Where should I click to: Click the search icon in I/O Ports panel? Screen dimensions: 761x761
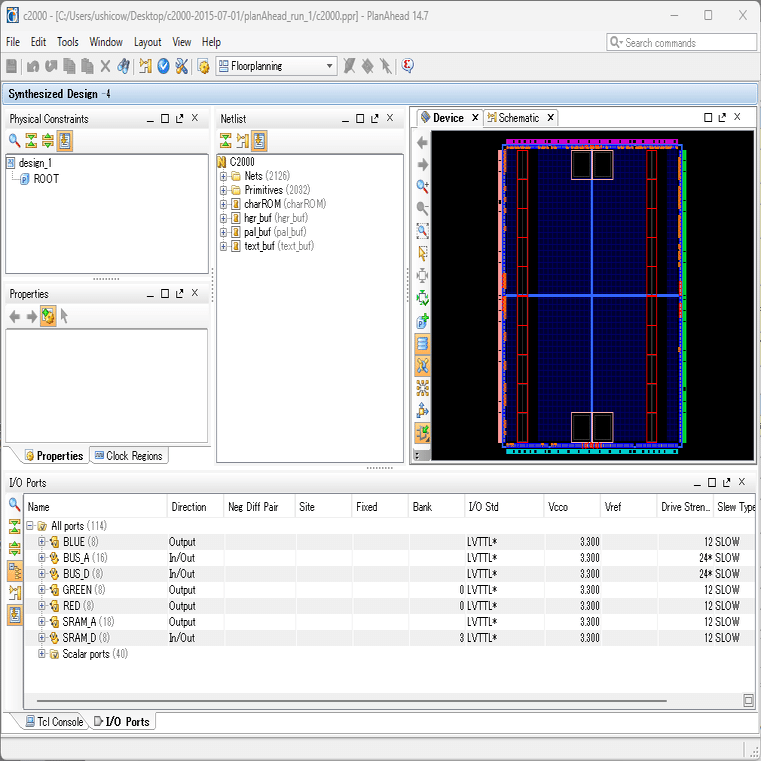[x=14, y=506]
